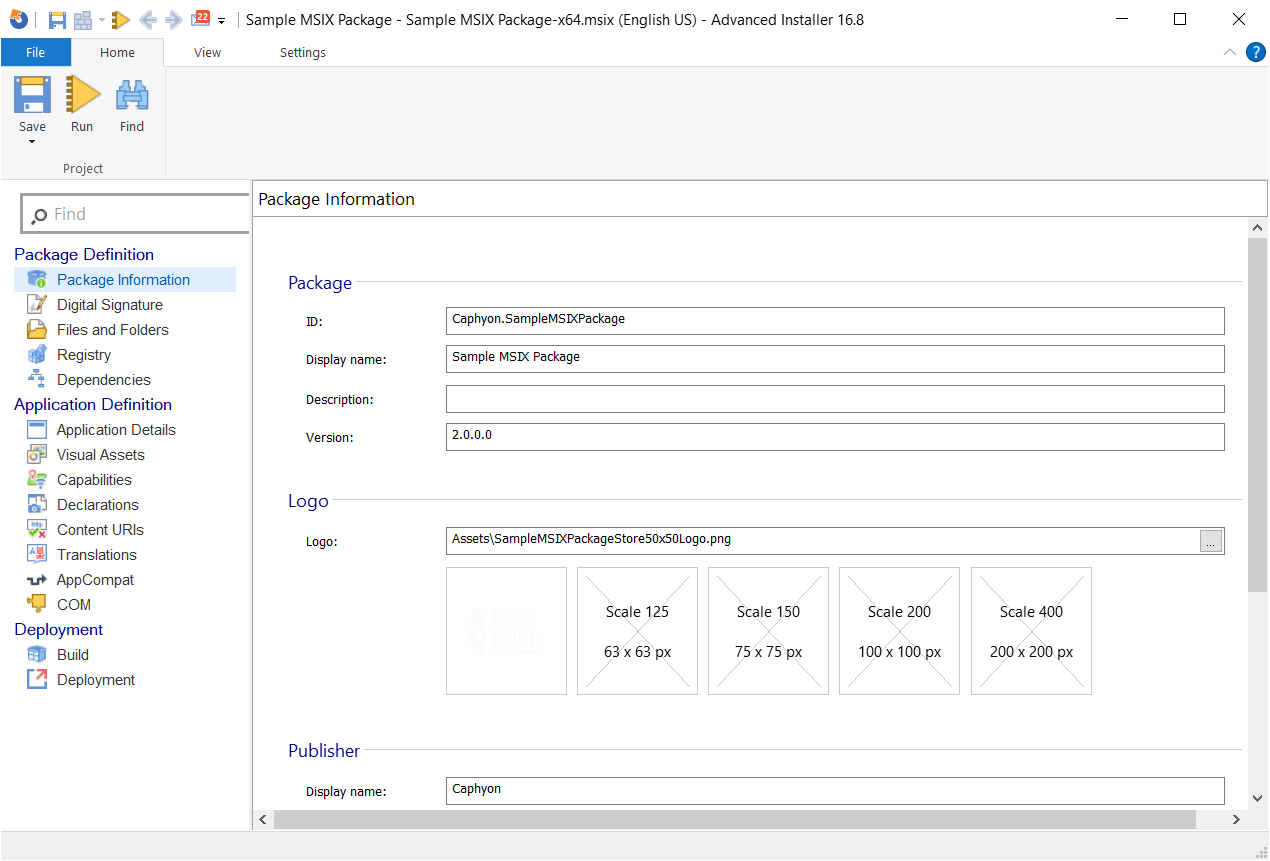Click the Application Definition group header
The width and height of the screenshot is (1270, 861).
pos(93,404)
